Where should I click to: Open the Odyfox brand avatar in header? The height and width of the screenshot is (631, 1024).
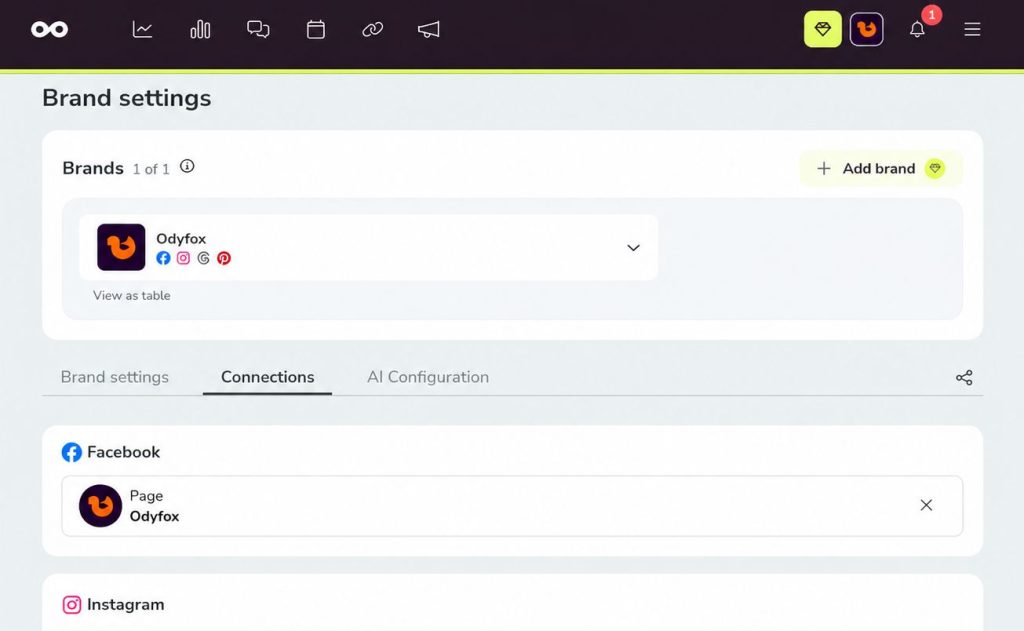click(x=867, y=29)
